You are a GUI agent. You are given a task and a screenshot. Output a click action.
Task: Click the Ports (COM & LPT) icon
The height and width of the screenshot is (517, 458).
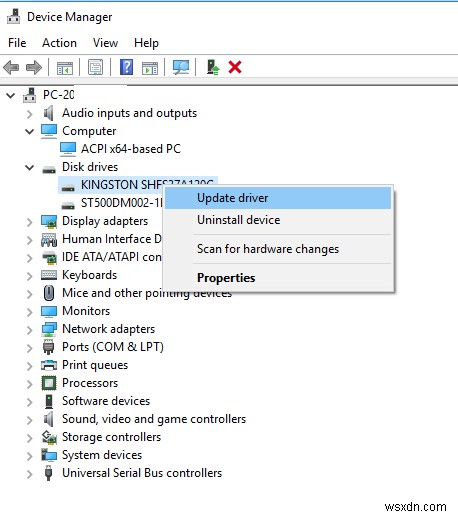[49, 347]
